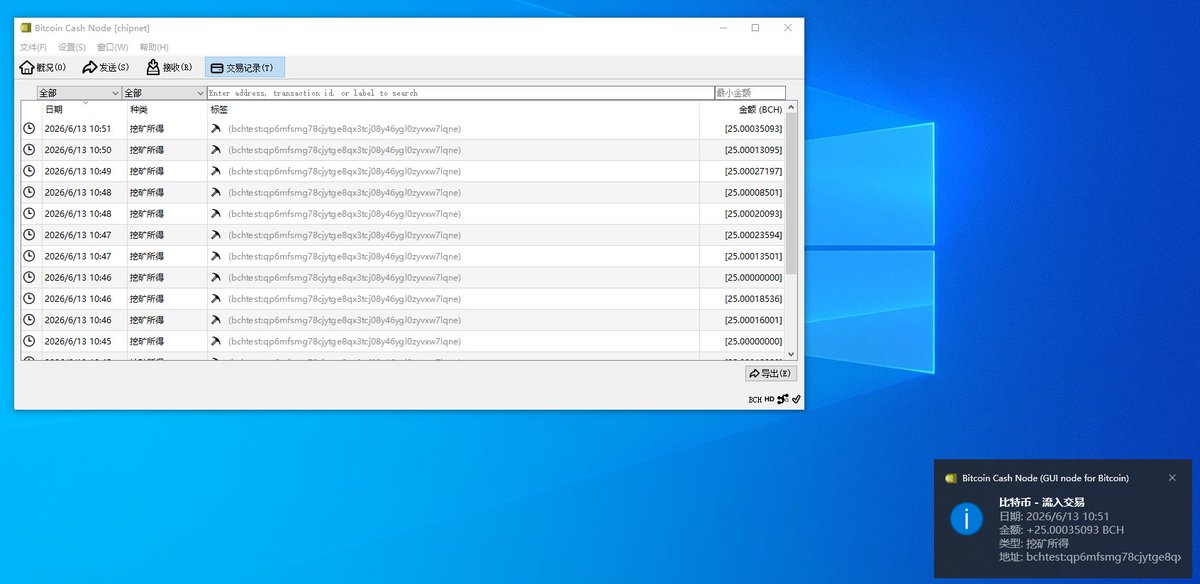The image size is (1200, 584).
Task: Select the amount [25.00027197]
Action: point(753,171)
